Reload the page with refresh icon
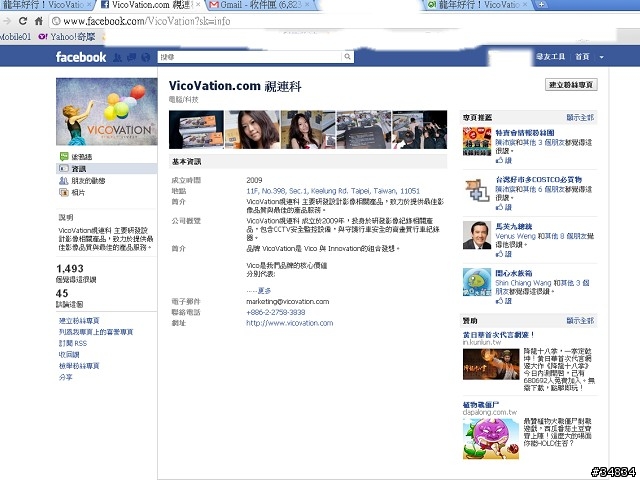640x480 pixels. tap(23, 21)
